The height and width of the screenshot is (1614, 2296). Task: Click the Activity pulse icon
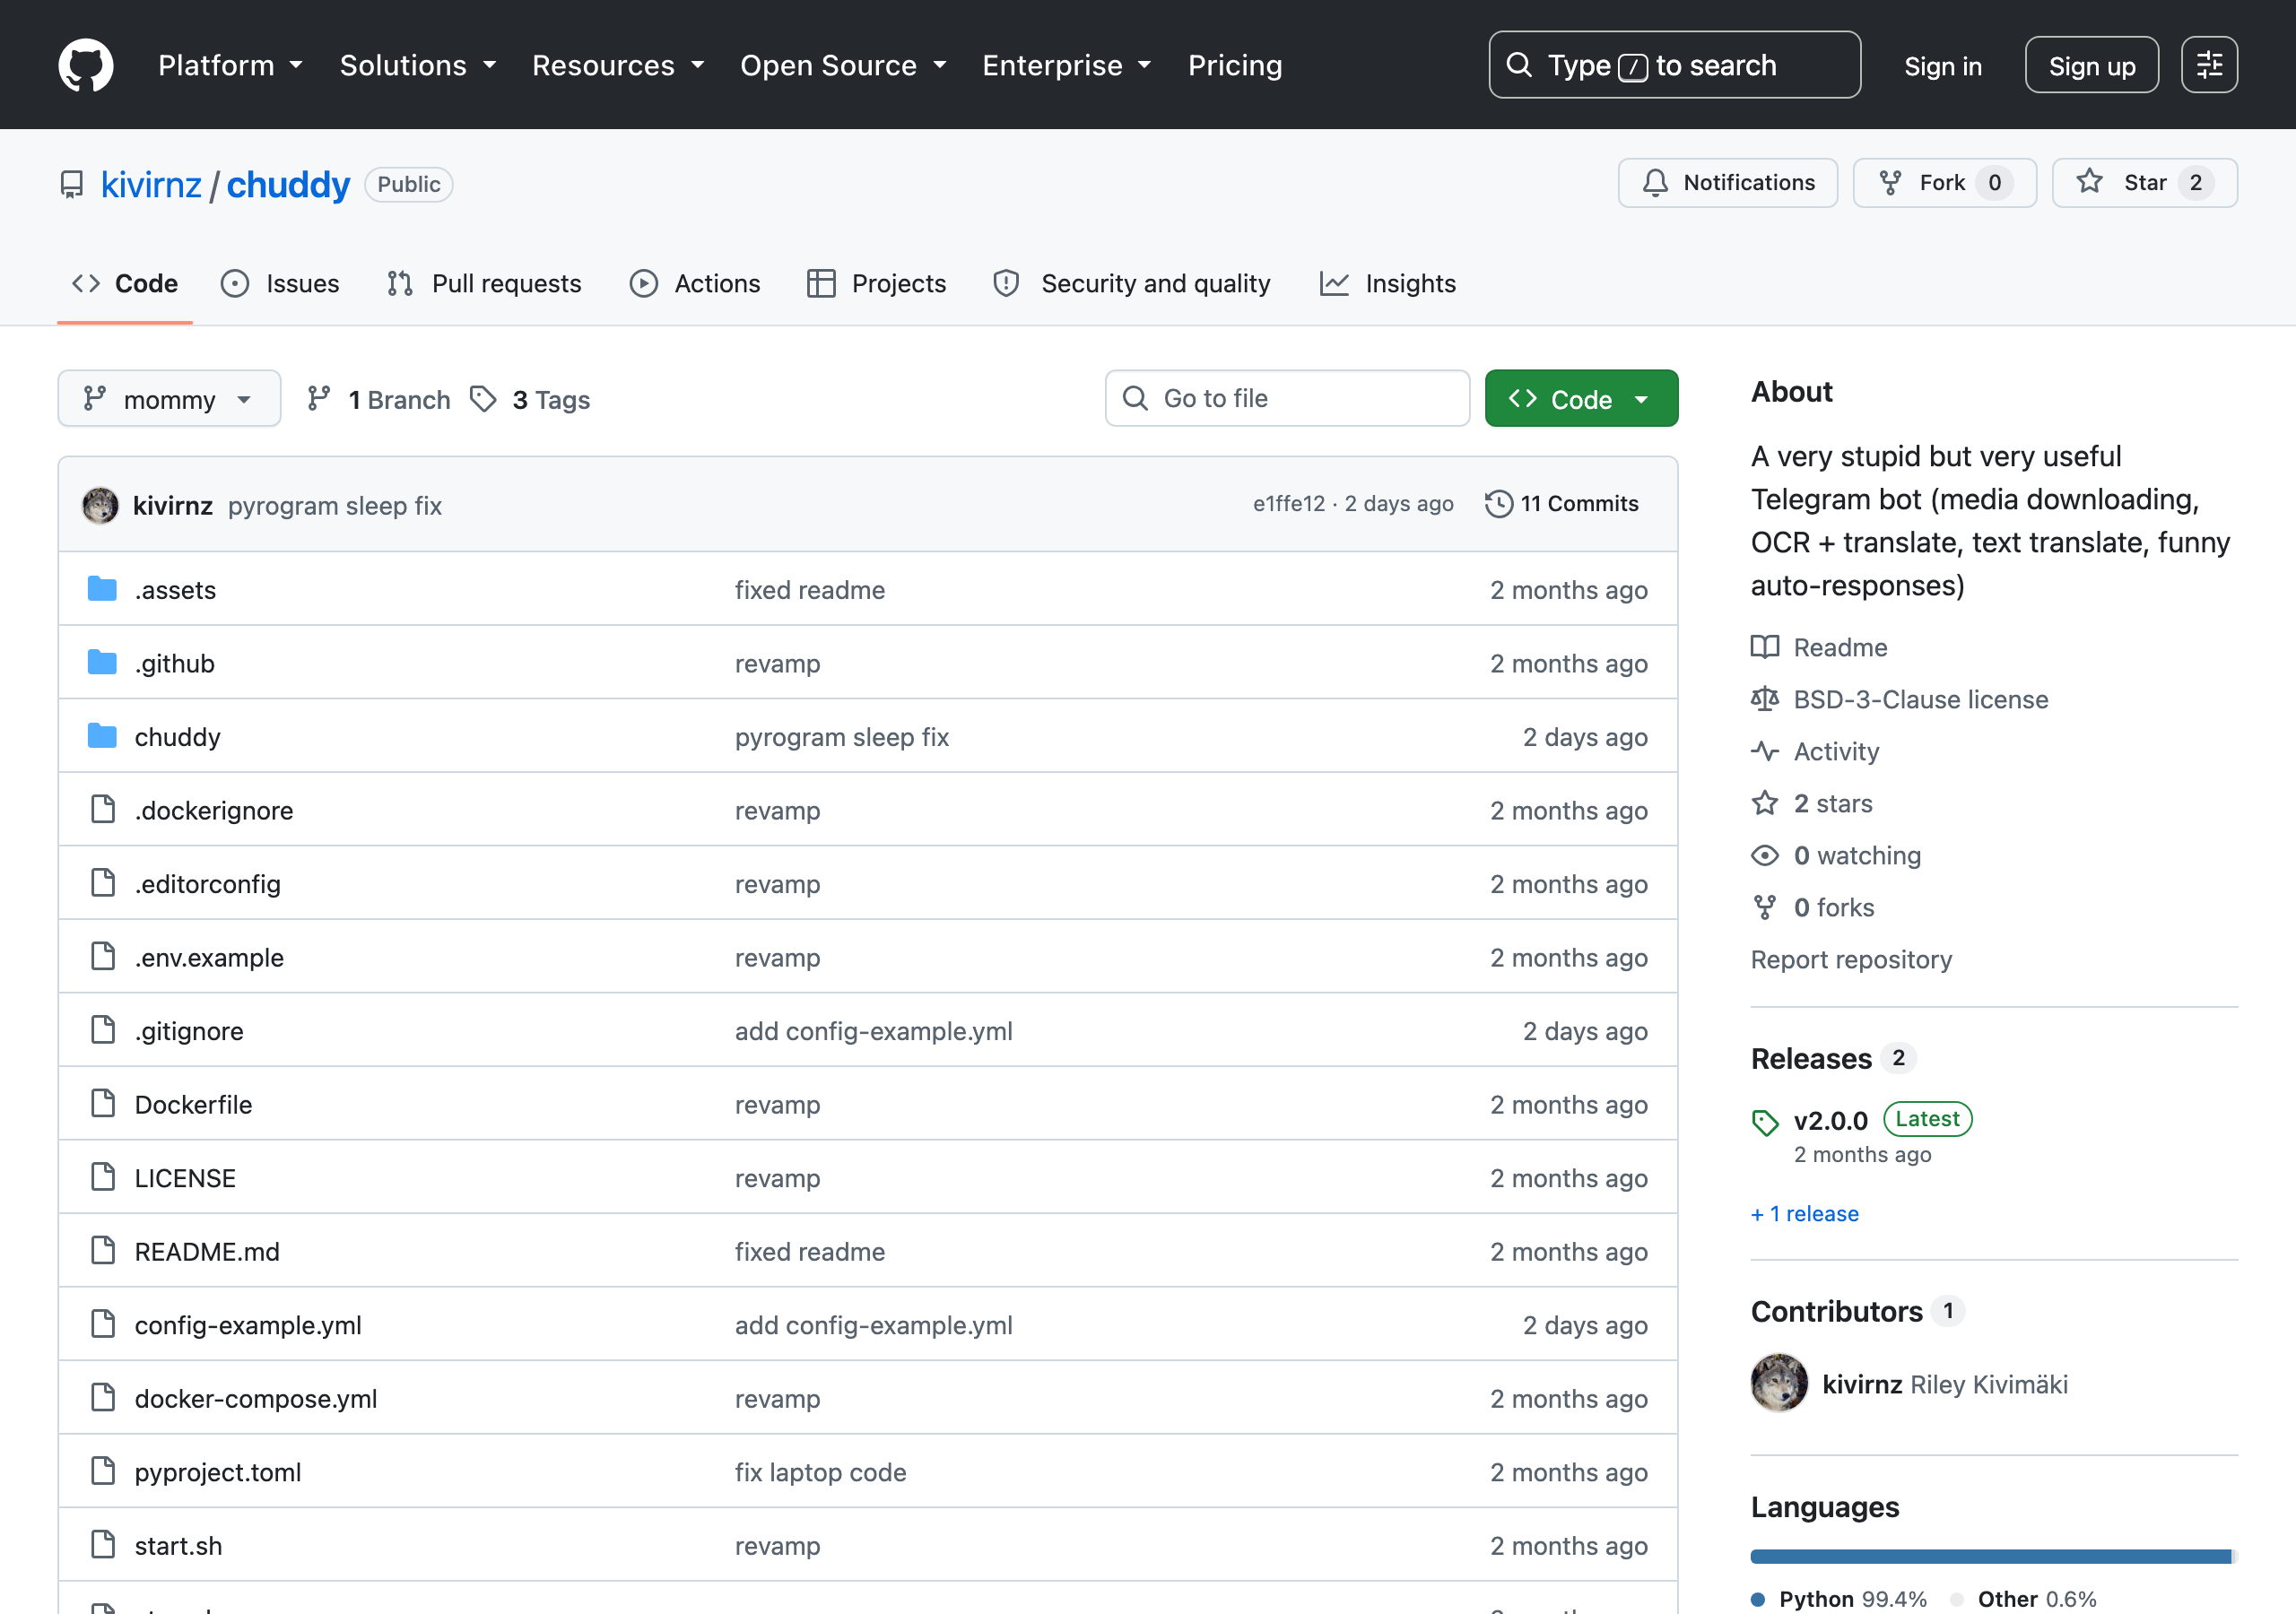[x=1765, y=751]
